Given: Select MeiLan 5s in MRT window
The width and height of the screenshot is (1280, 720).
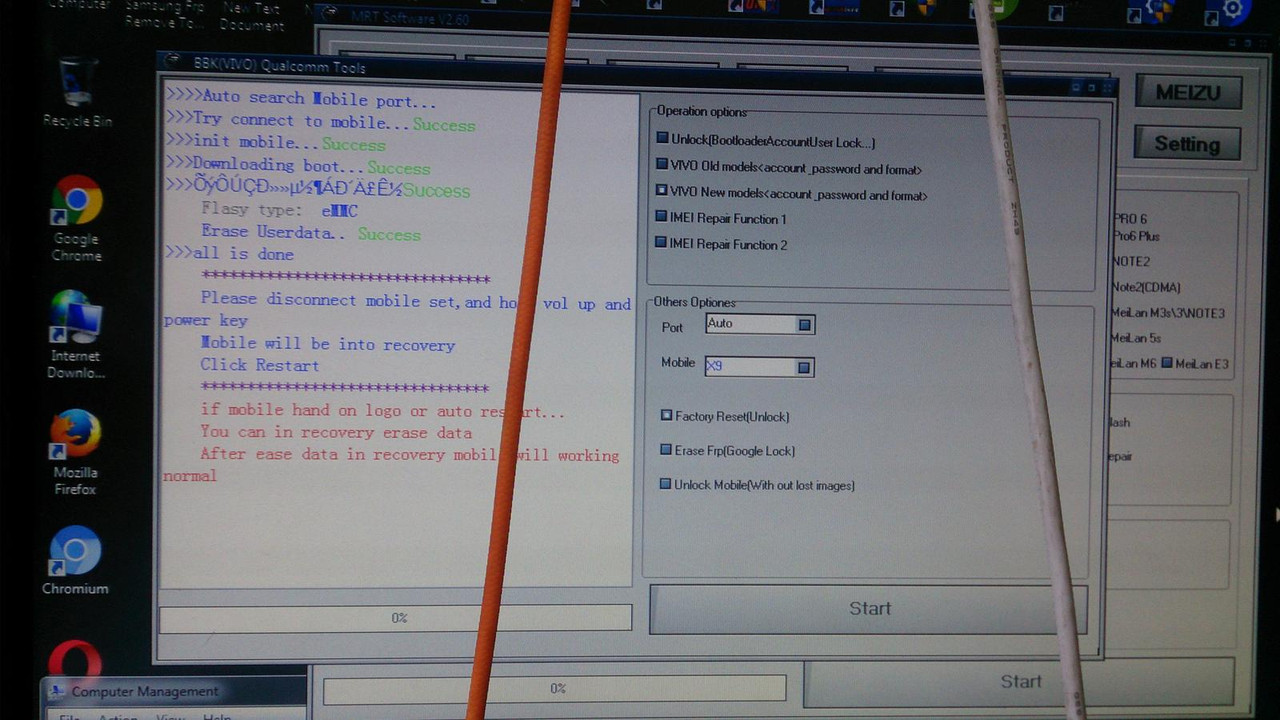Looking at the screenshot, I should point(1136,338).
